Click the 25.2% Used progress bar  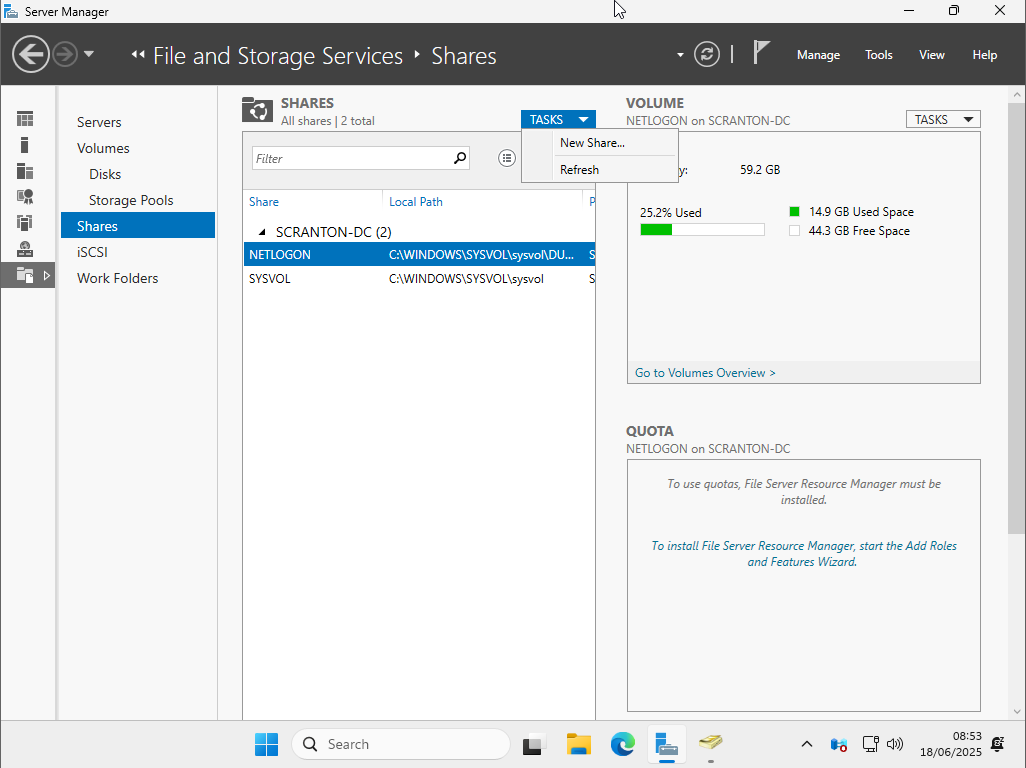pyautogui.click(x=702, y=230)
